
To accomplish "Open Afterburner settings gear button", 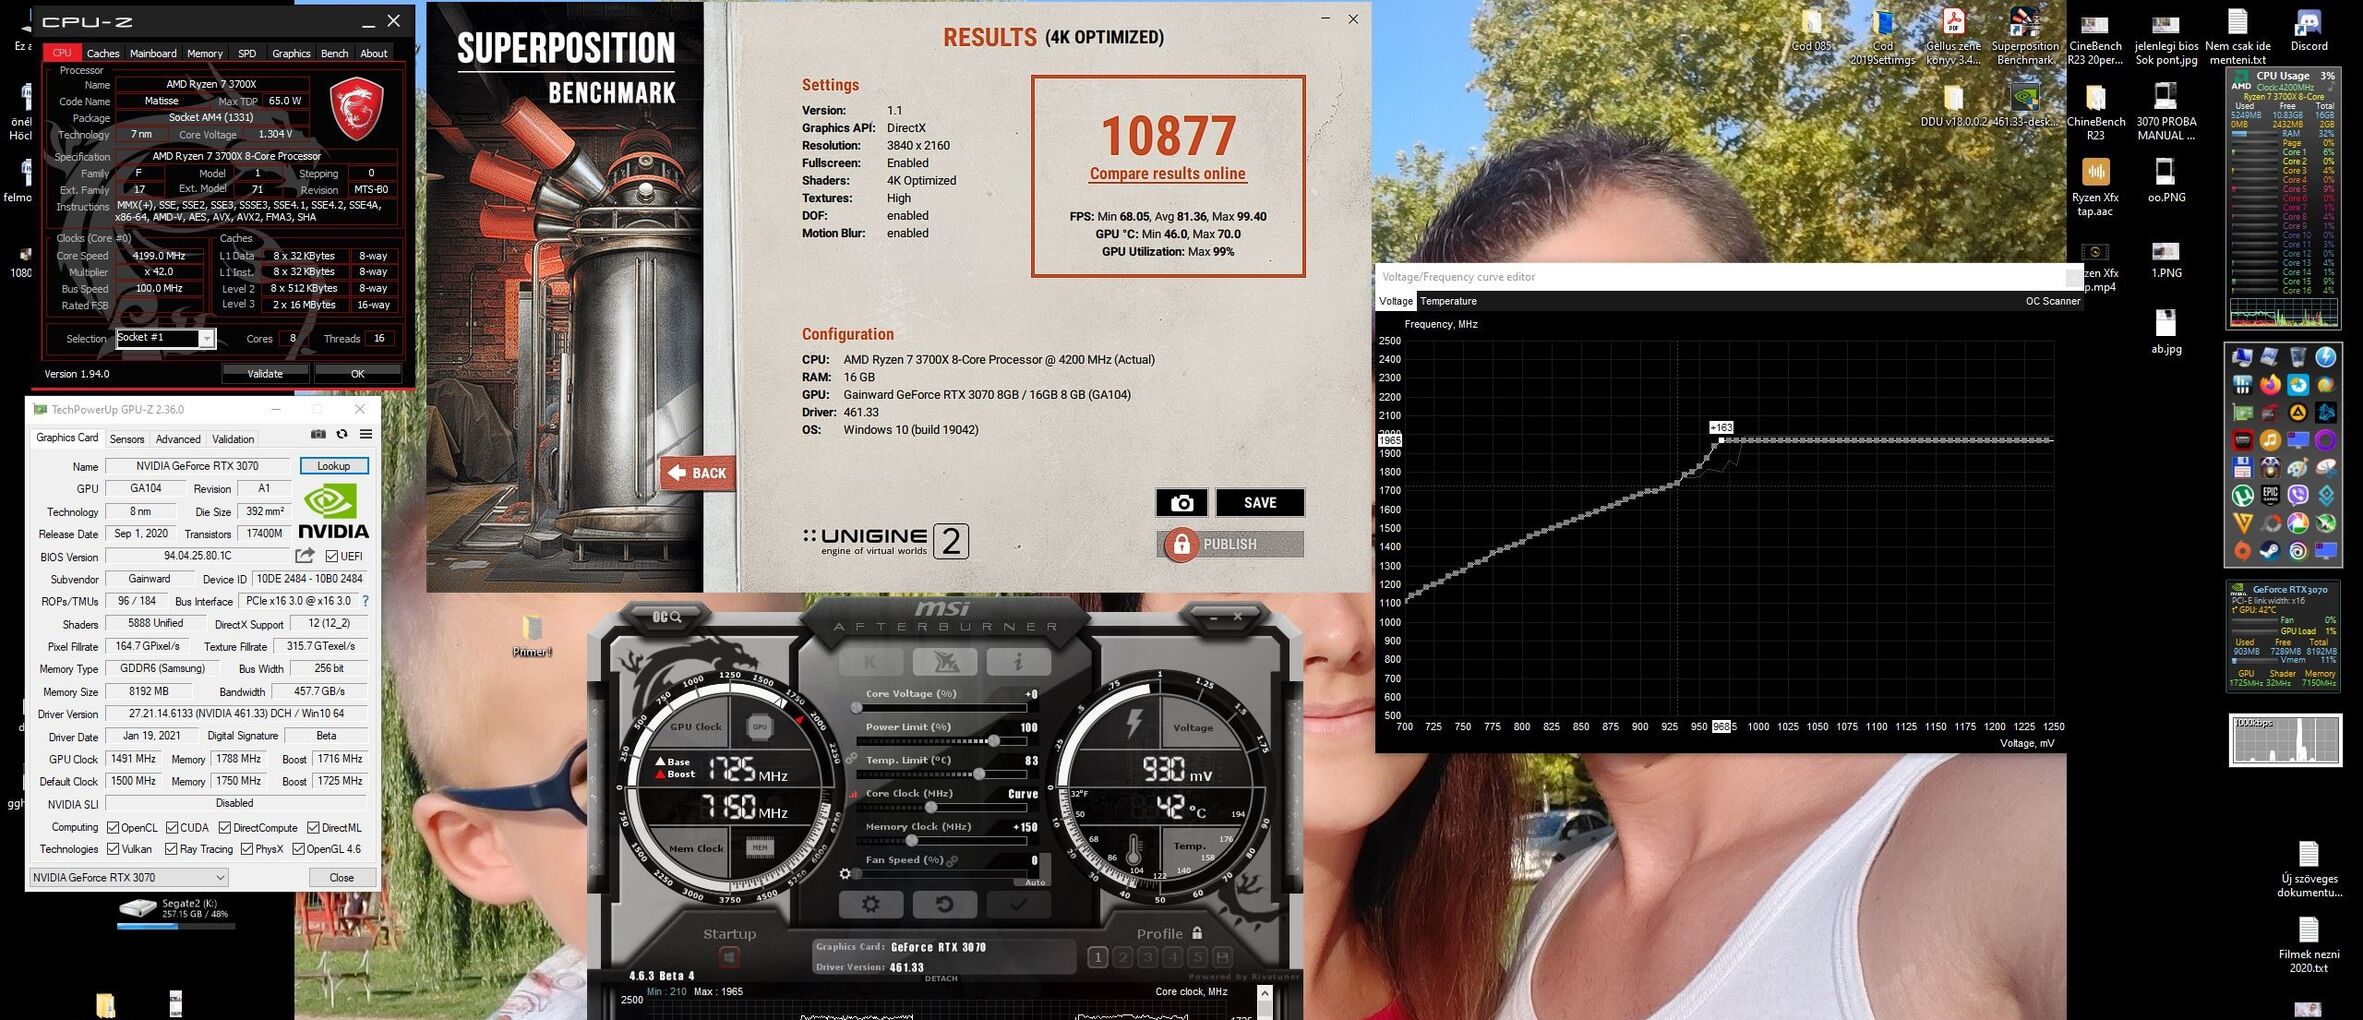I will (871, 904).
